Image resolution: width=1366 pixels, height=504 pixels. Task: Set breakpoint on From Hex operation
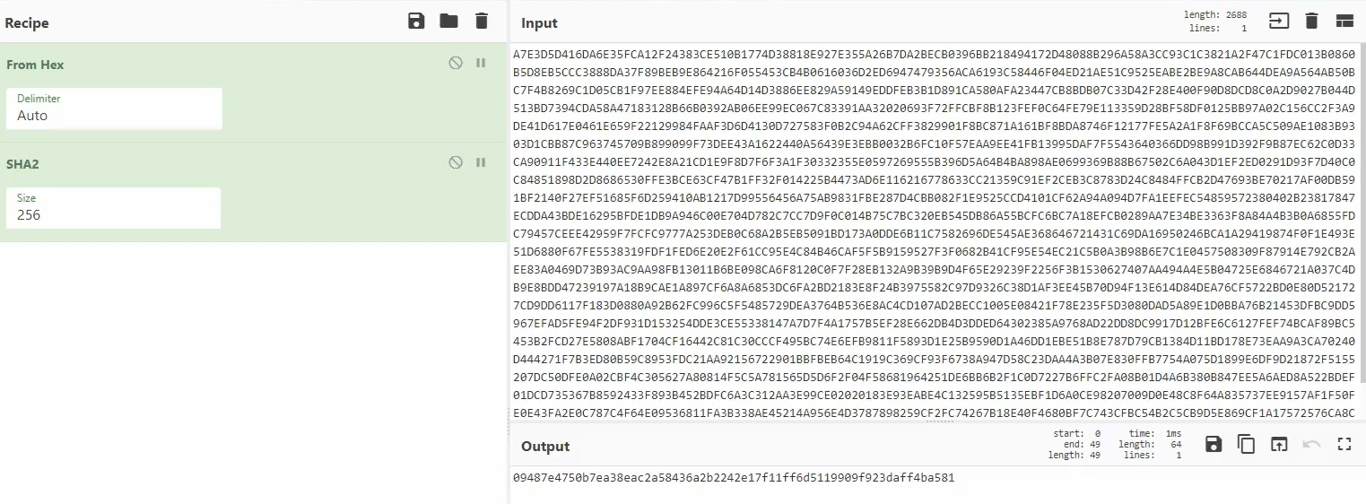click(x=481, y=63)
